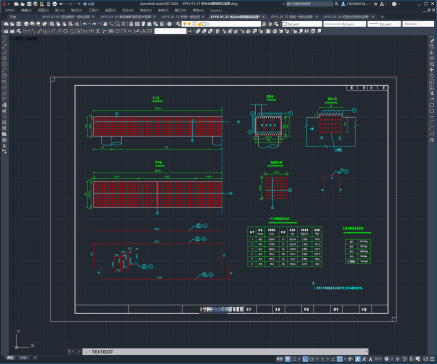The width and height of the screenshot is (437, 364).
Task: Click the Autodesk App Store cart icon
Action: [375, 4]
